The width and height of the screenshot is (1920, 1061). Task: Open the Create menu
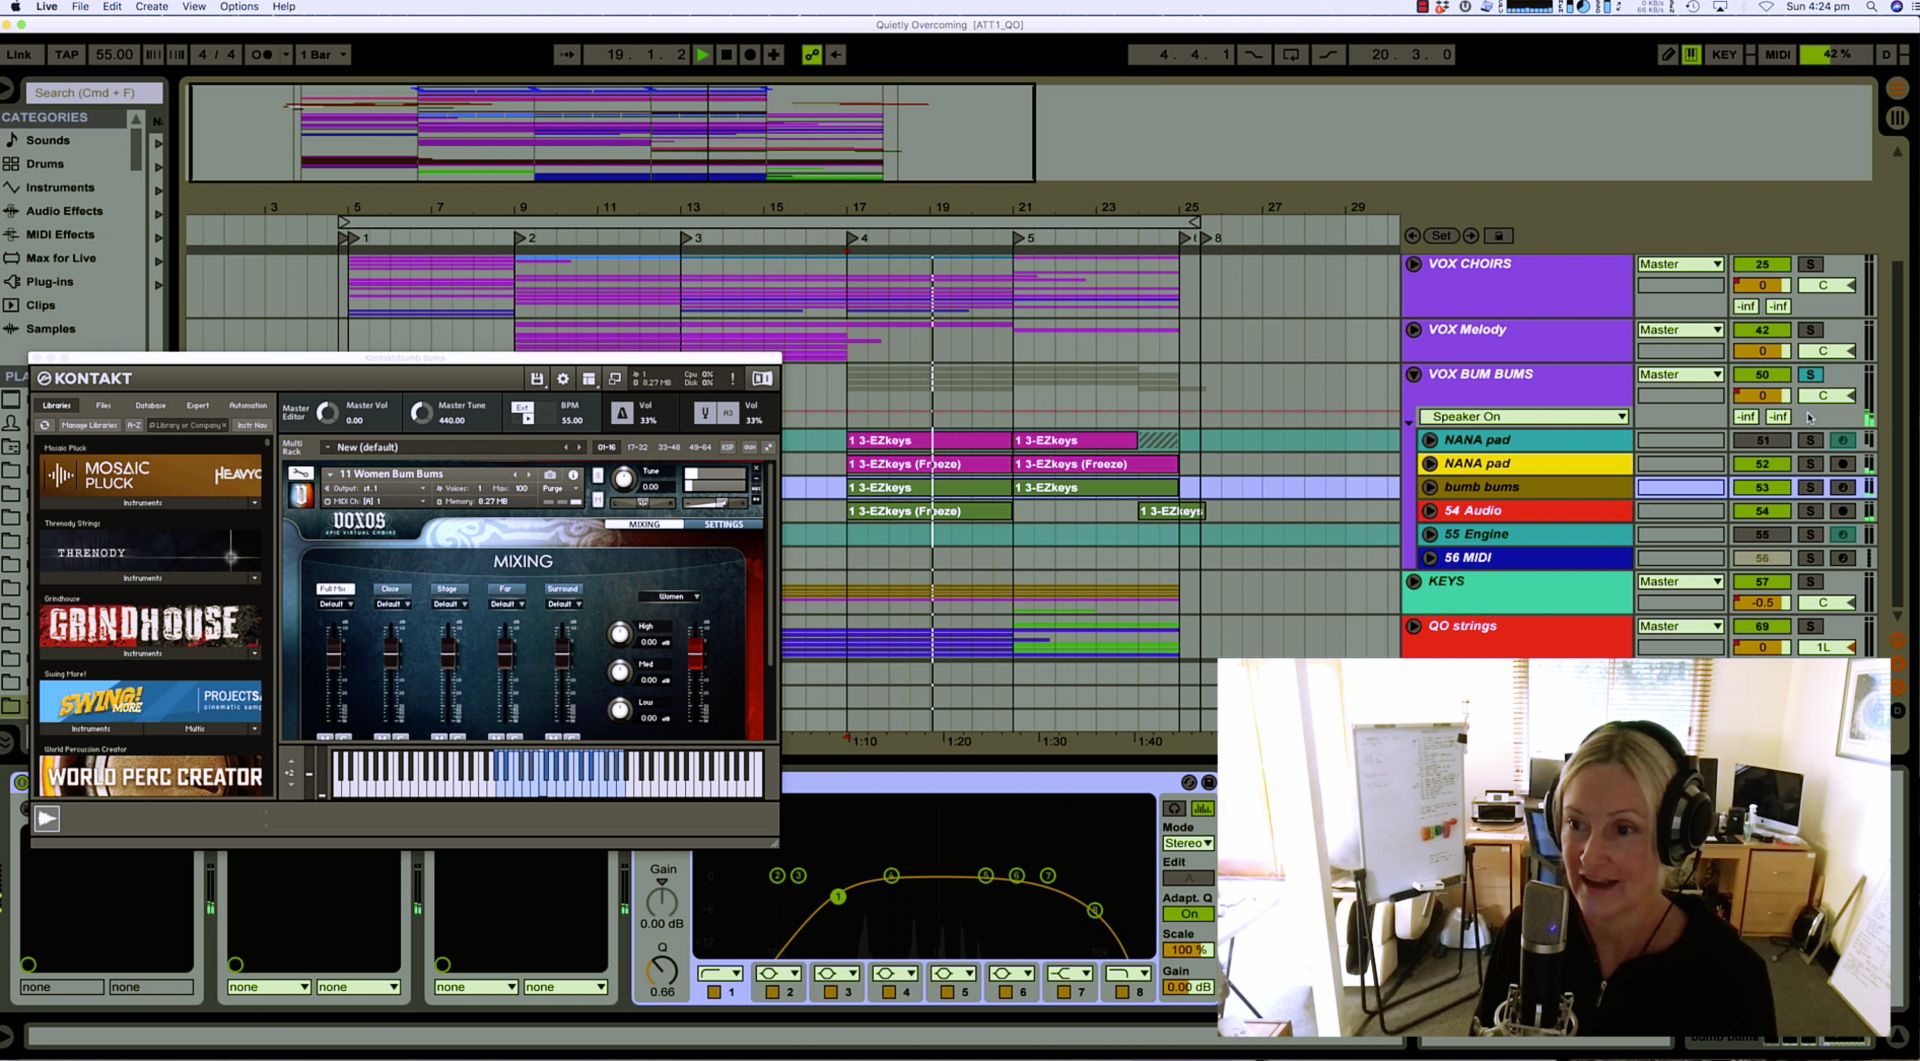pos(151,7)
